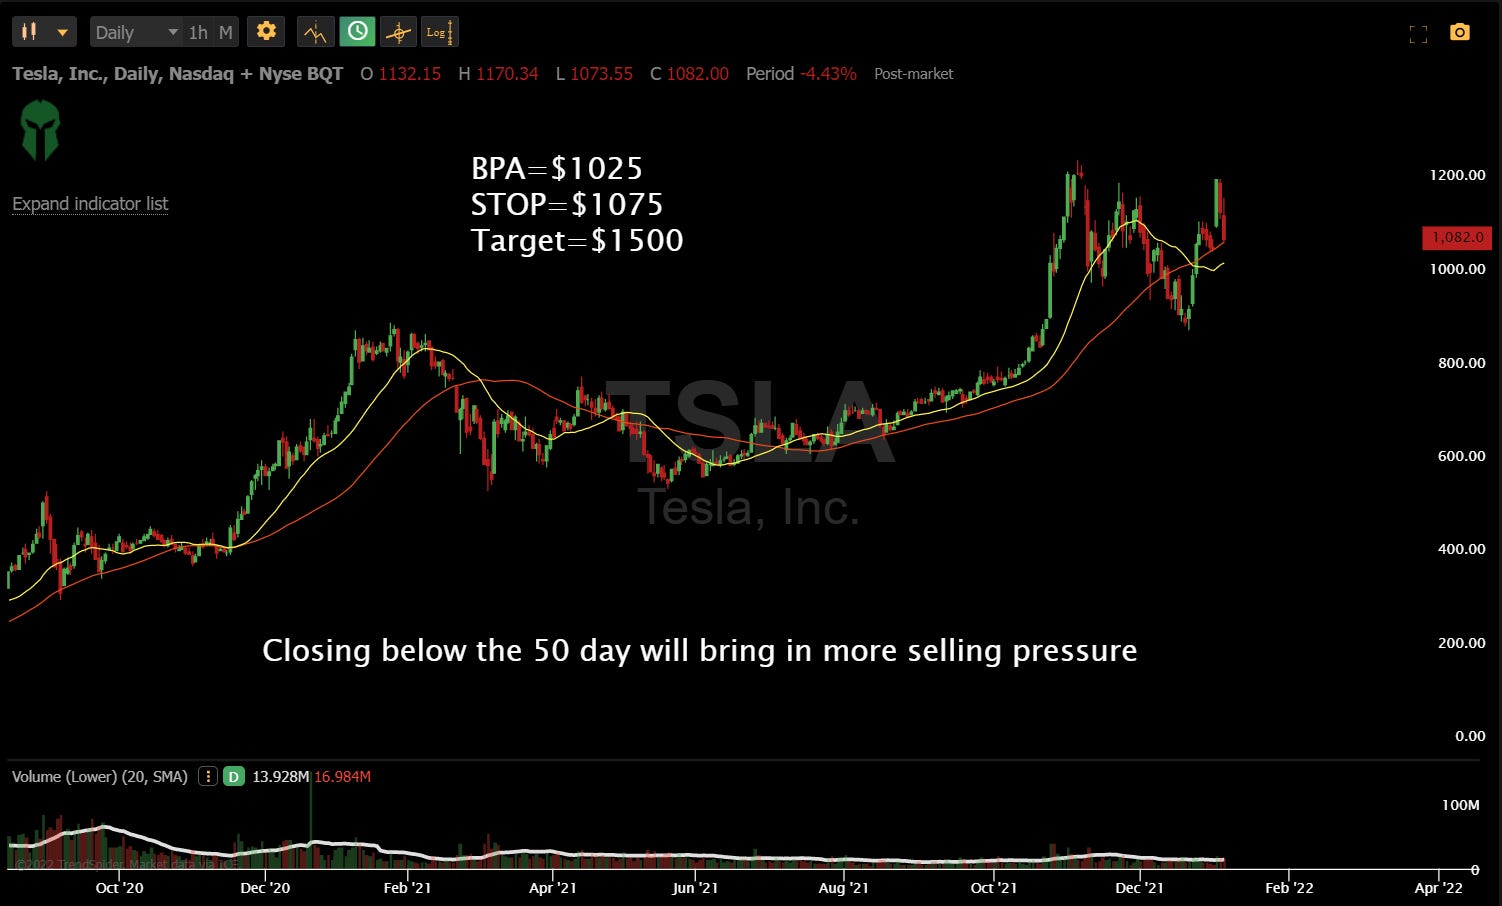Image resolution: width=1502 pixels, height=906 pixels.
Task: Click the fullscreen icon
Action: 1418,34
